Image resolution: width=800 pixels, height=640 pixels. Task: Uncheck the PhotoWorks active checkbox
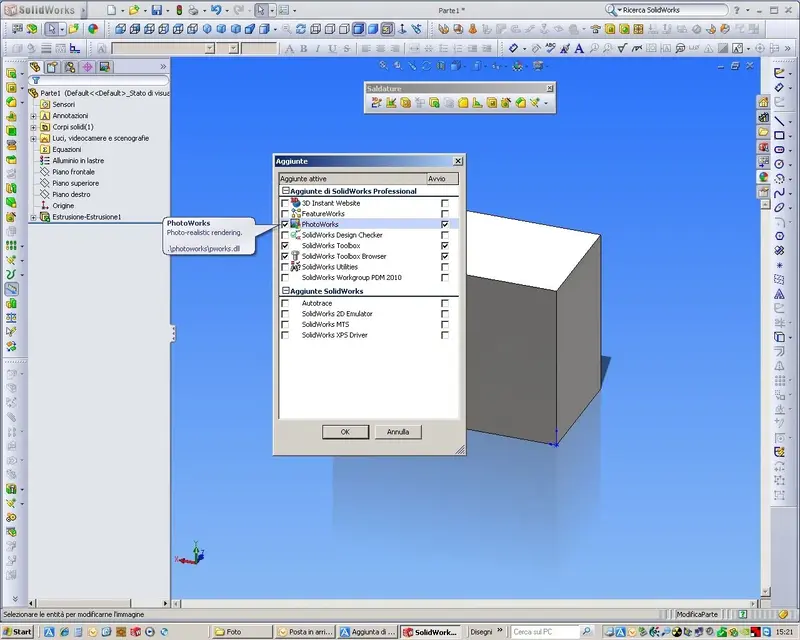[x=285, y=224]
